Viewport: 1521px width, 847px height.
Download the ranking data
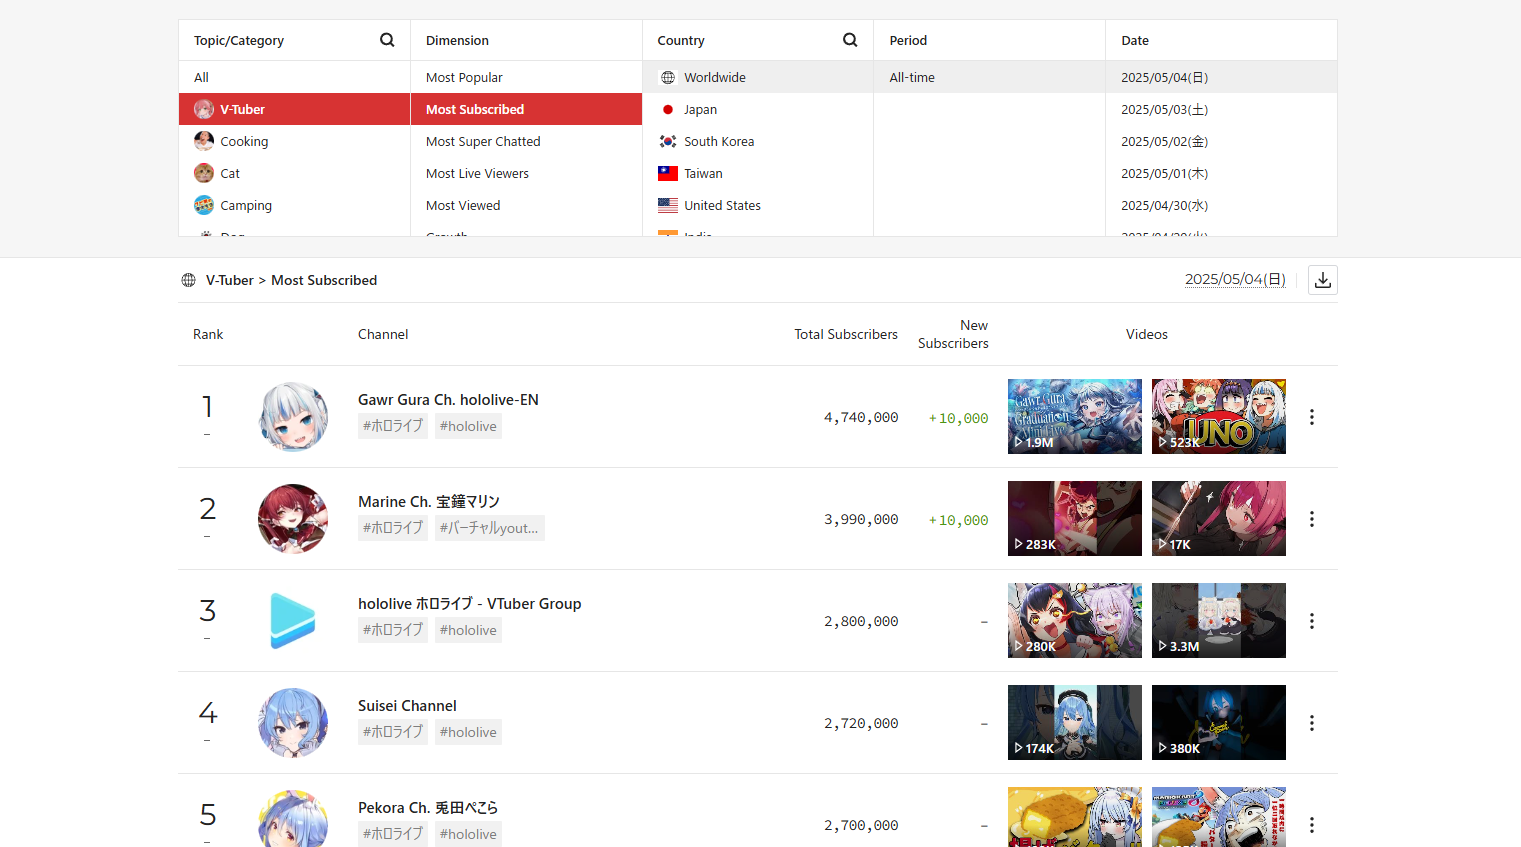[x=1322, y=280]
